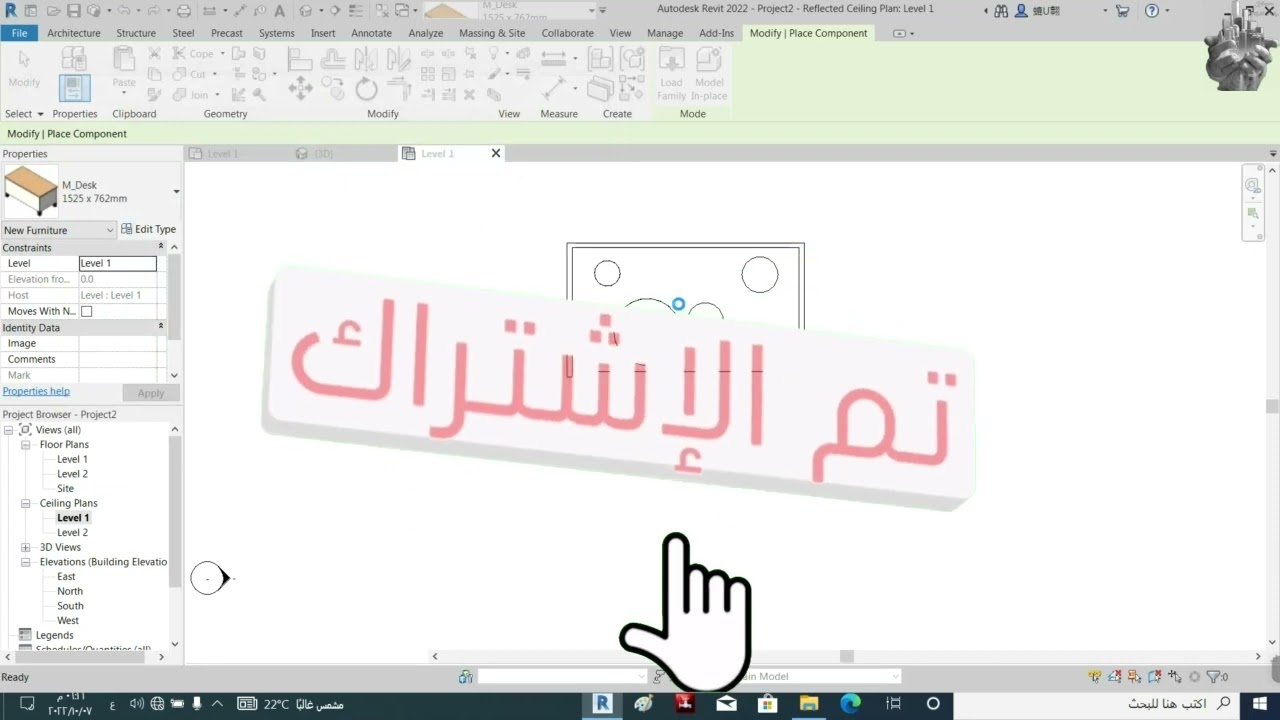Collapse the Ceiling Plans tree node
Screen dimensions: 1280x720
(26, 504)
